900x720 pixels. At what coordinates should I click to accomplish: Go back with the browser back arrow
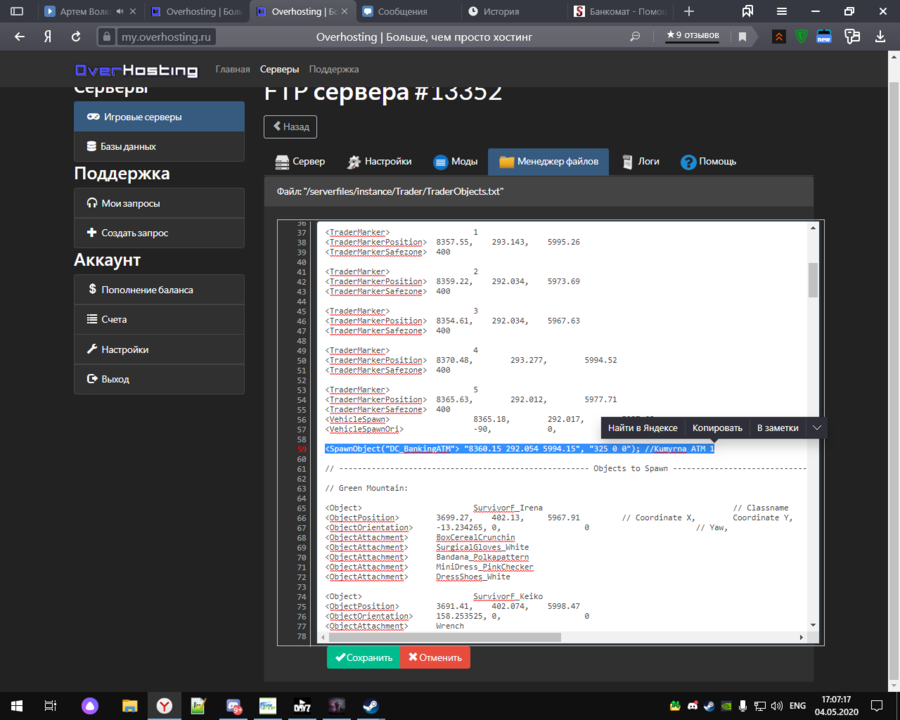(x=20, y=37)
